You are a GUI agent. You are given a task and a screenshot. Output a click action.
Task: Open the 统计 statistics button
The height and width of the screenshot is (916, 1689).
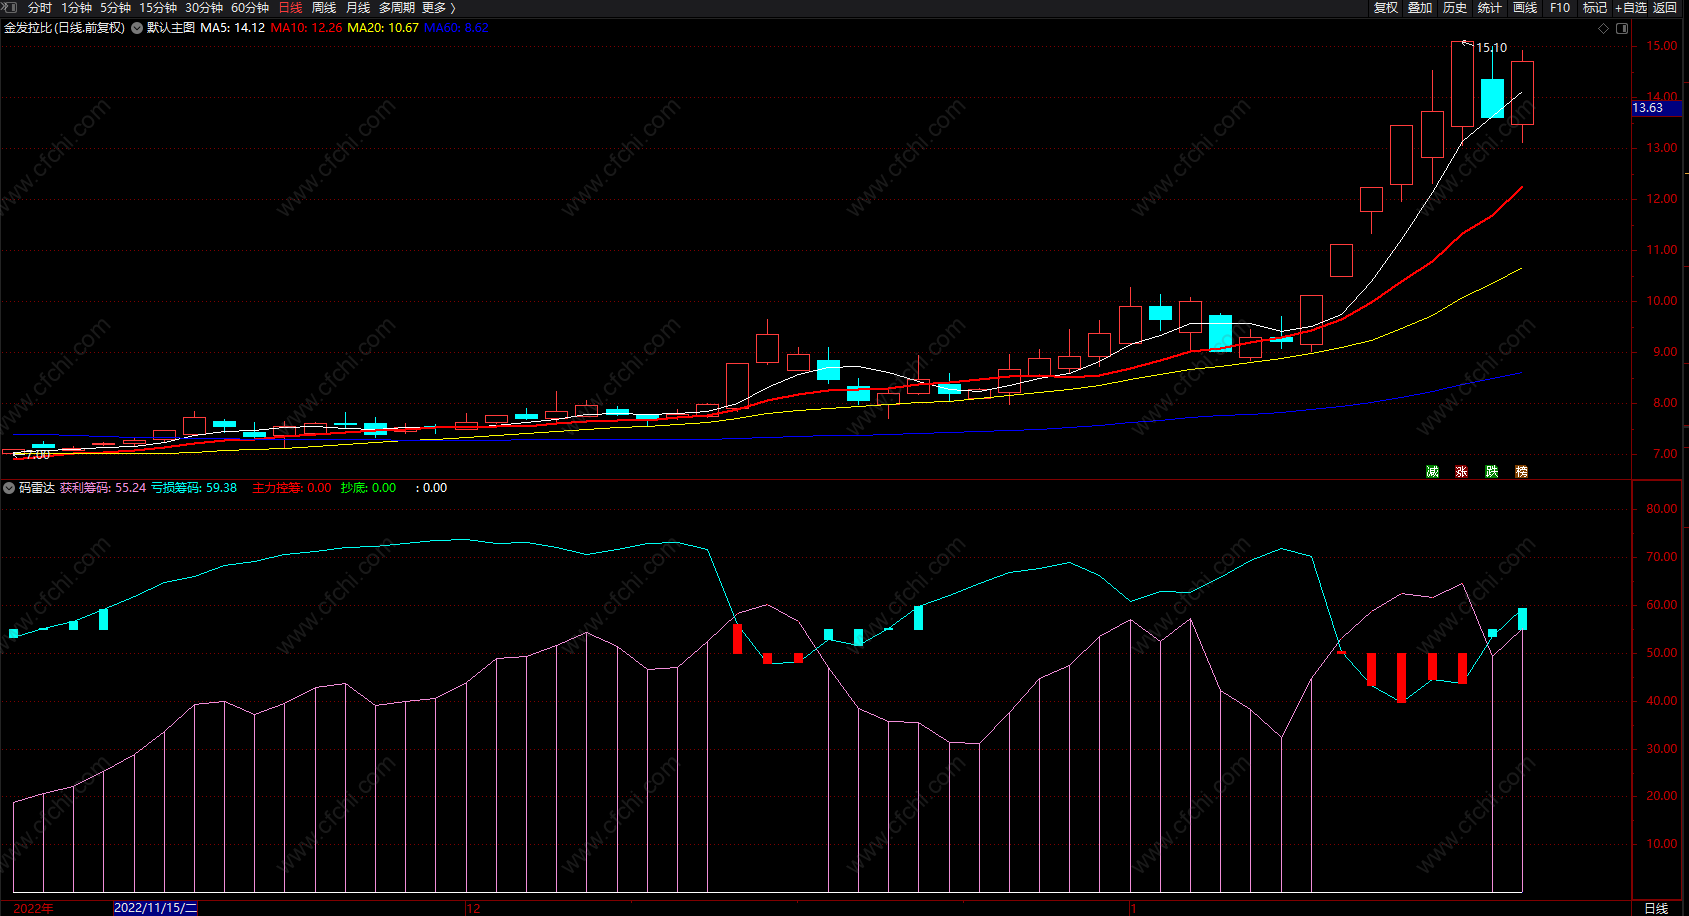pyautogui.click(x=1490, y=8)
